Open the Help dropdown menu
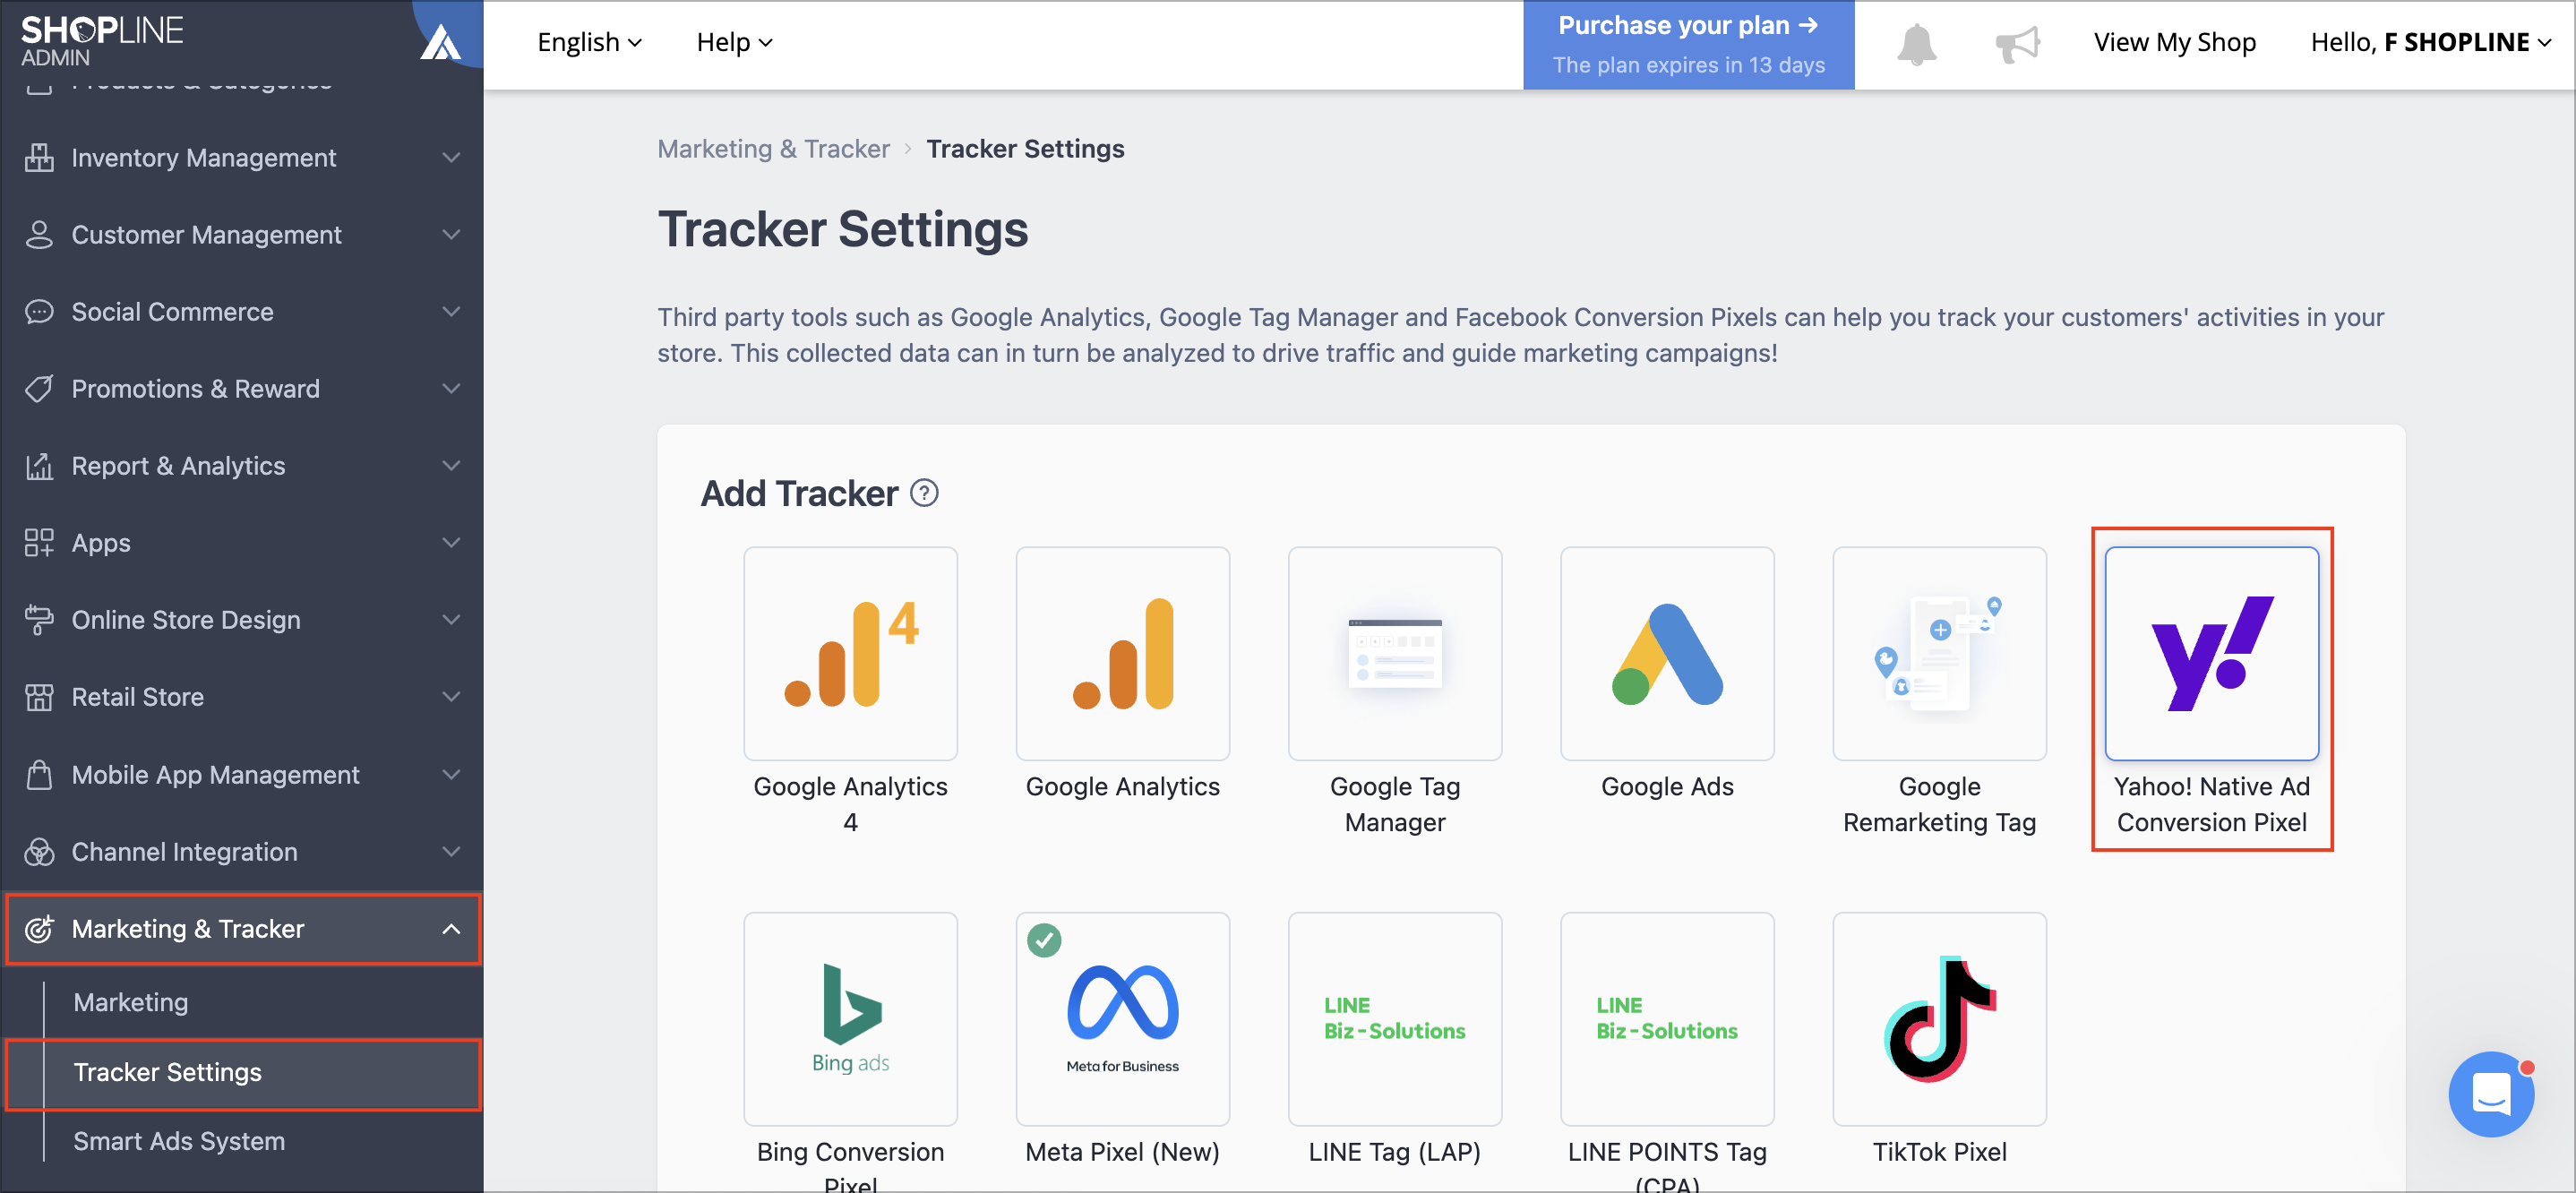 pyautogui.click(x=734, y=42)
